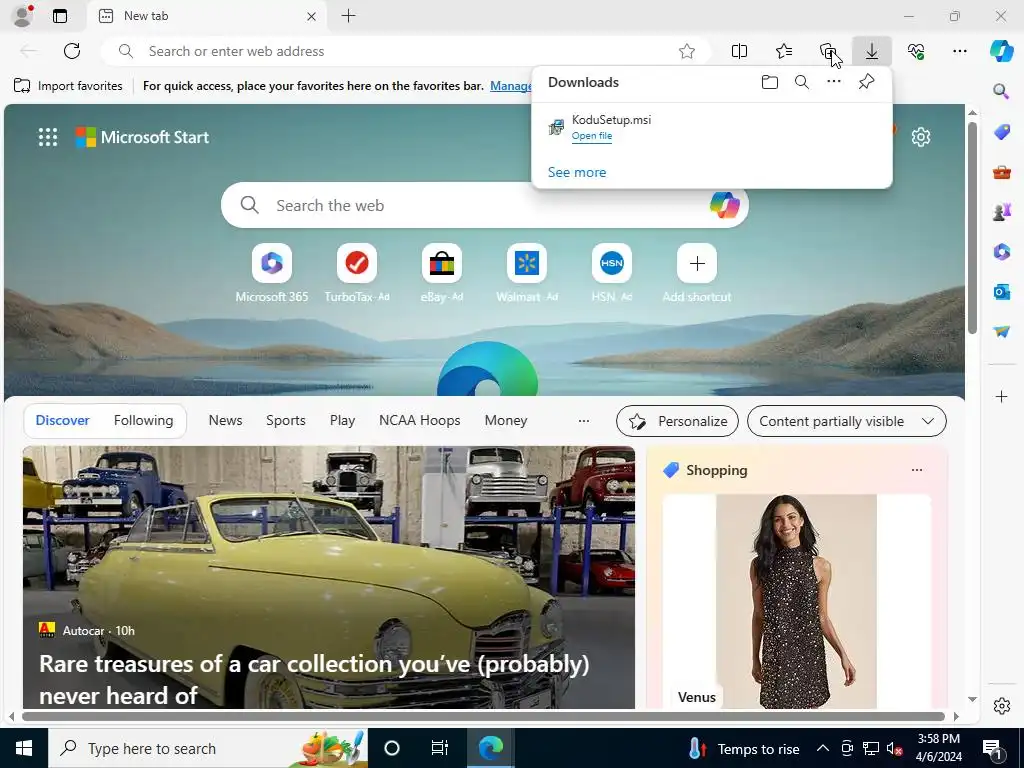Open the Venus dress shopping image
1024x768 pixels.
pyautogui.click(x=796, y=601)
